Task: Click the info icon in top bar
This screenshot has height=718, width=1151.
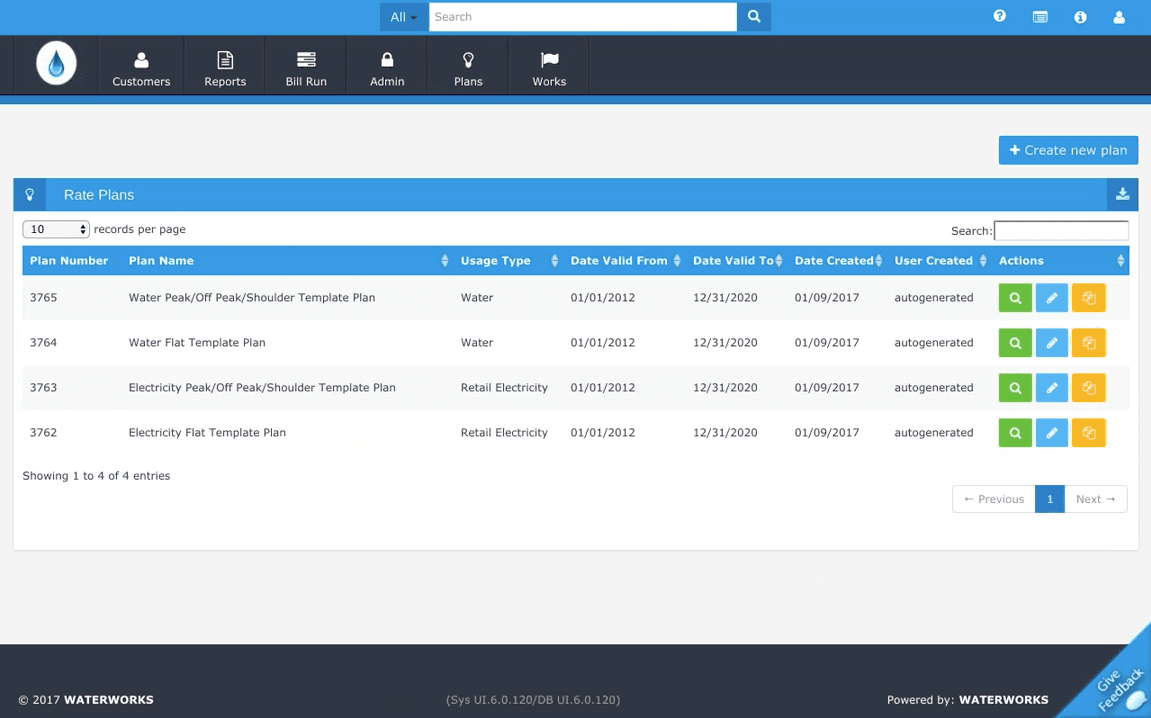Action: tap(1081, 17)
